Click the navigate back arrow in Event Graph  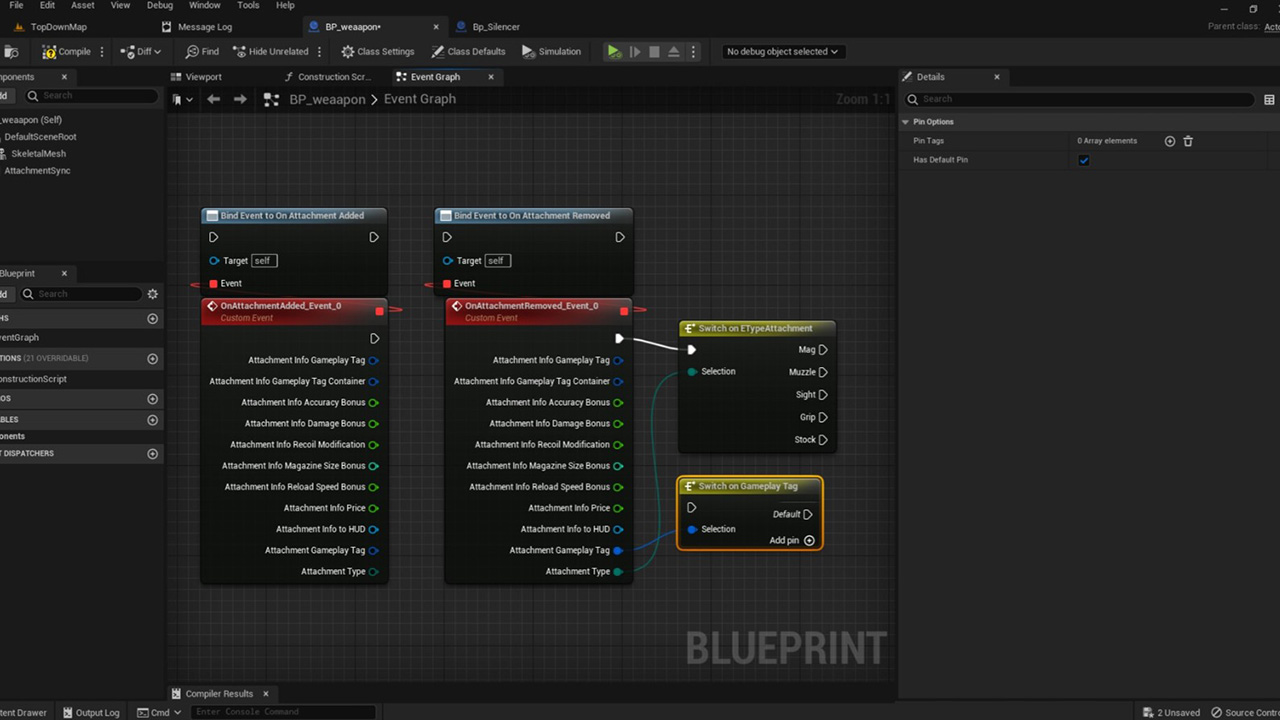coord(213,99)
